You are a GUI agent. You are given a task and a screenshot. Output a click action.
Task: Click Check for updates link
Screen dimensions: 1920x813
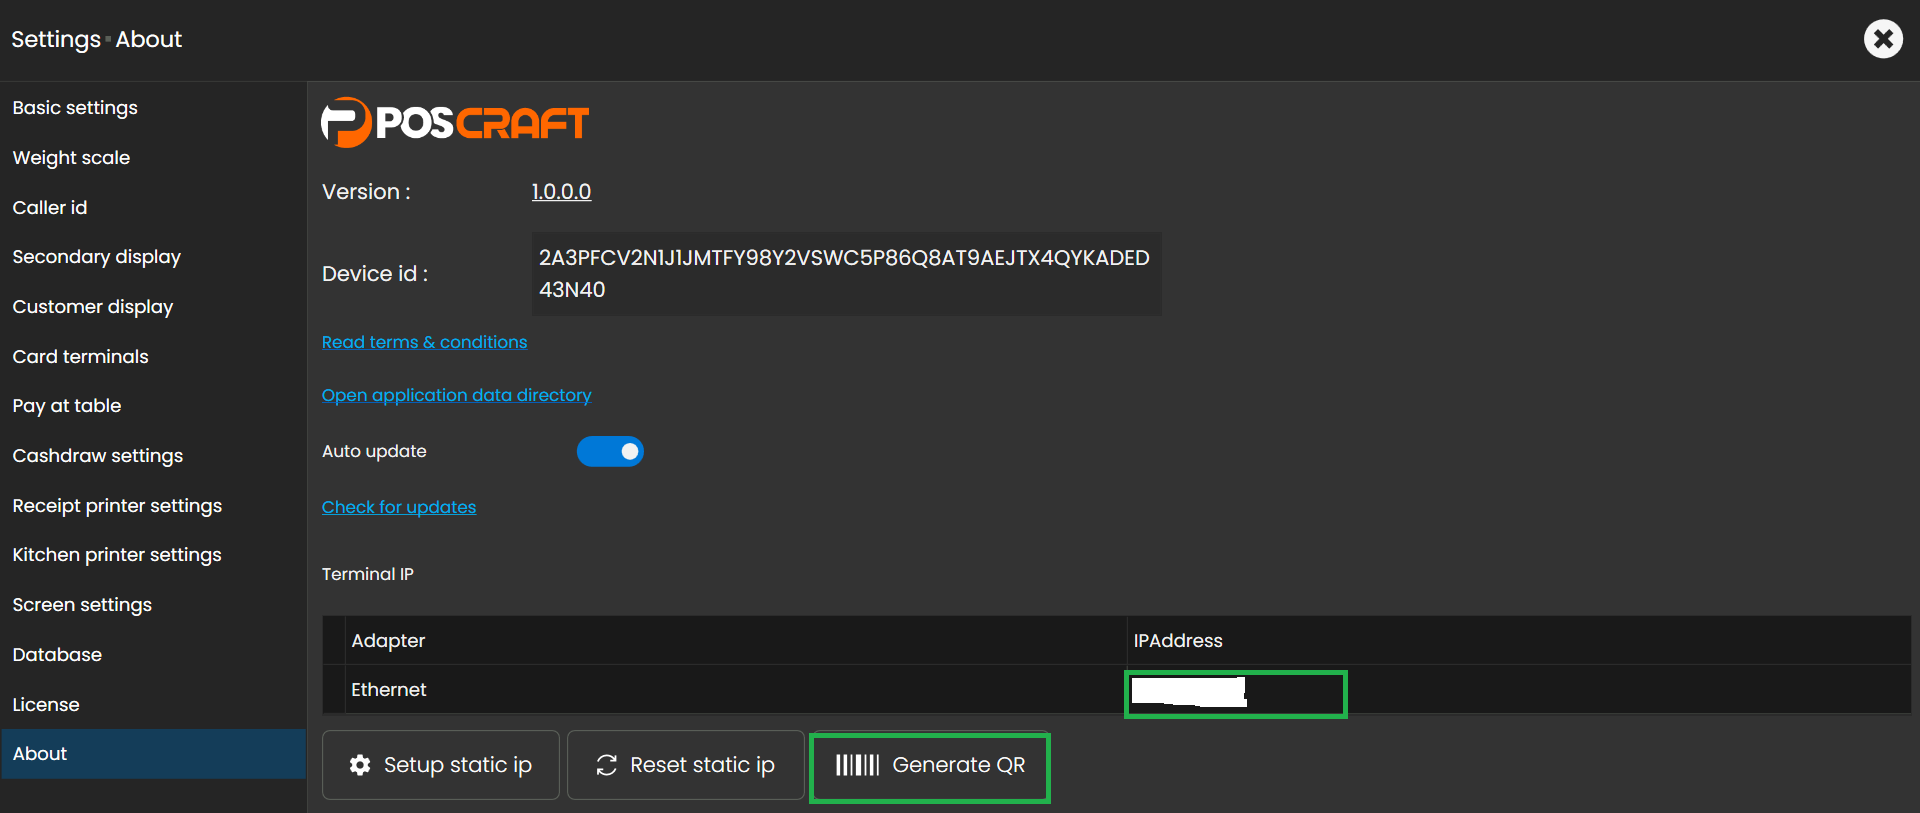[x=398, y=507]
